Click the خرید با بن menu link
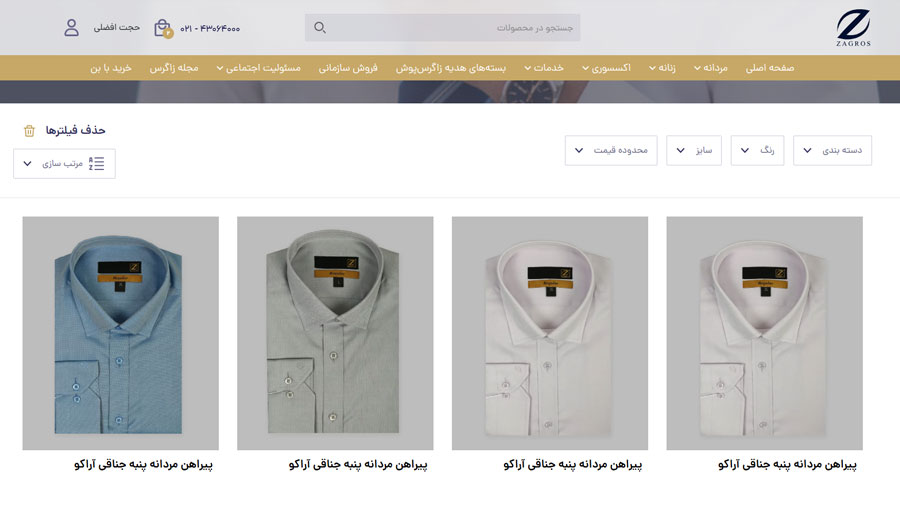This screenshot has width=900, height=506. [111, 68]
